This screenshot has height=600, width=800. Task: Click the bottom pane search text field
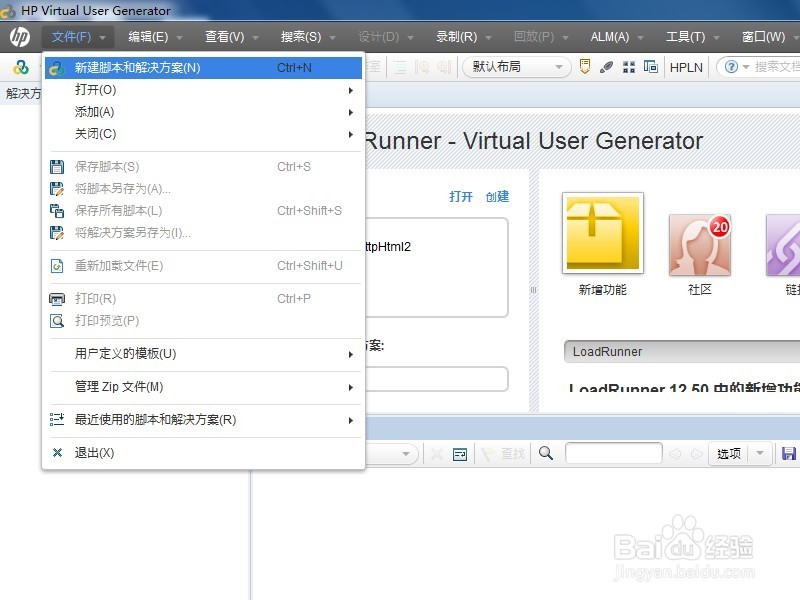pyautogui.click(x=614, y=453)
